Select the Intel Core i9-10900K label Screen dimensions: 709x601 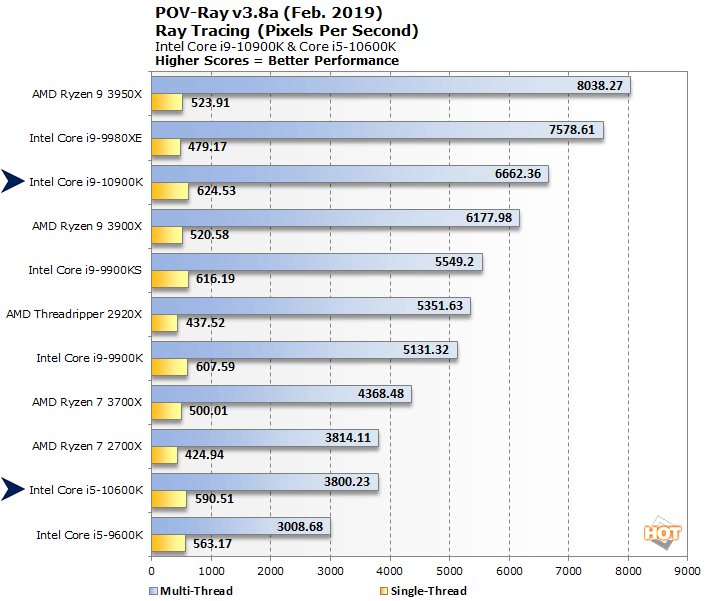tap(86, 182)
